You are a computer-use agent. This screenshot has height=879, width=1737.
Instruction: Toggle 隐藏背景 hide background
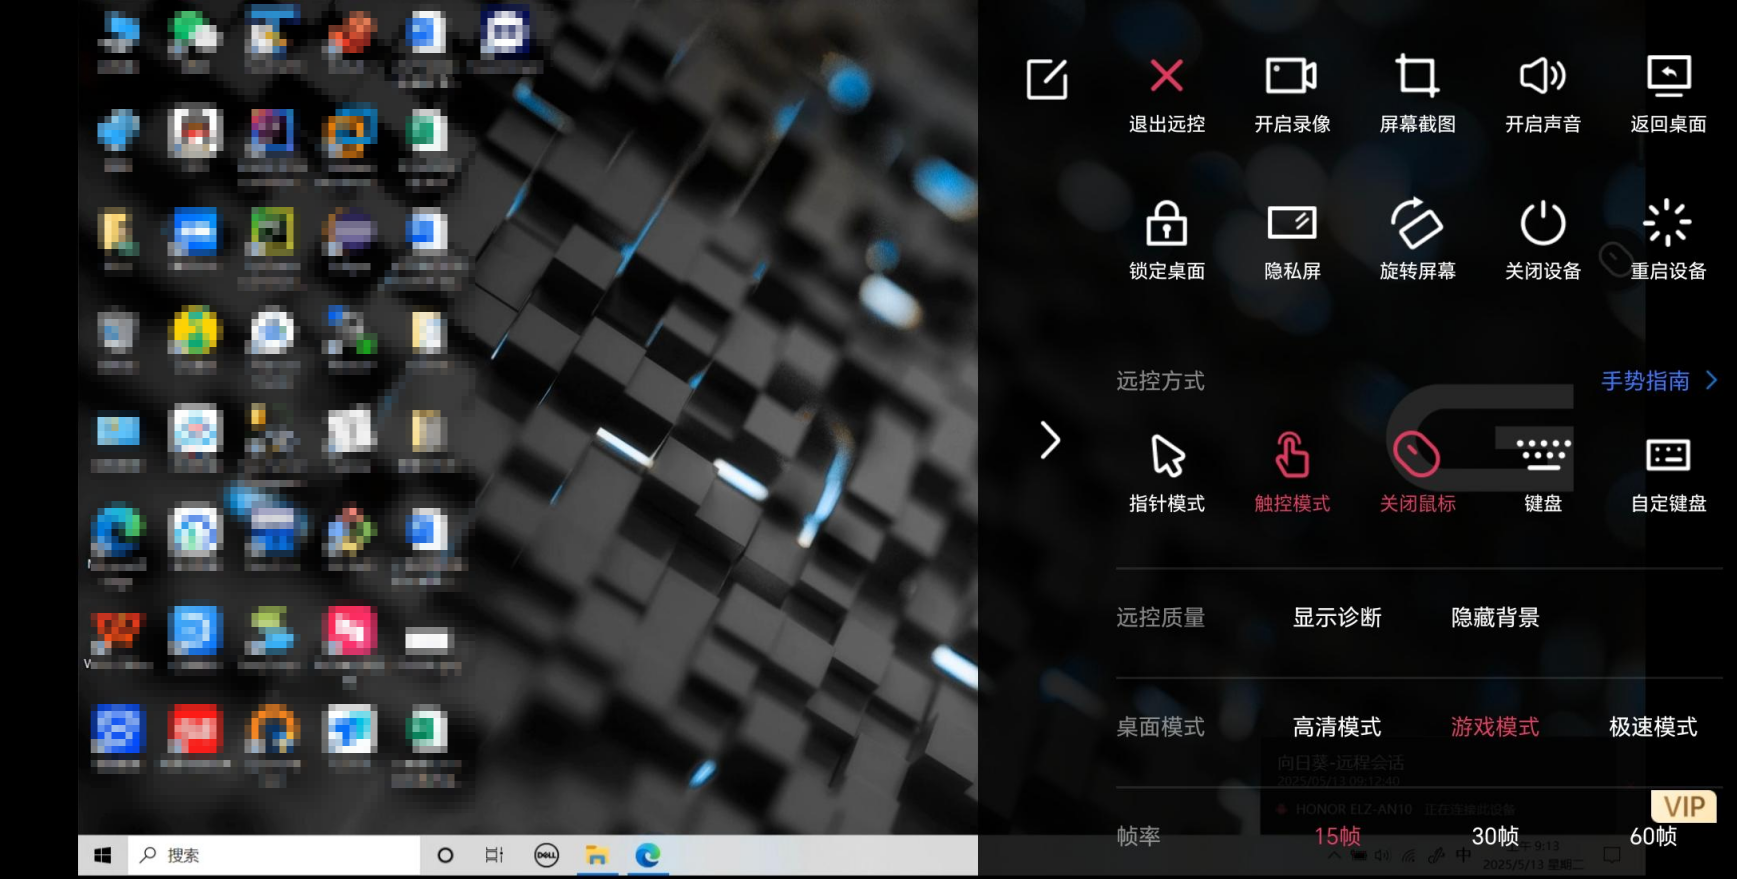(x=1495, y=618)
